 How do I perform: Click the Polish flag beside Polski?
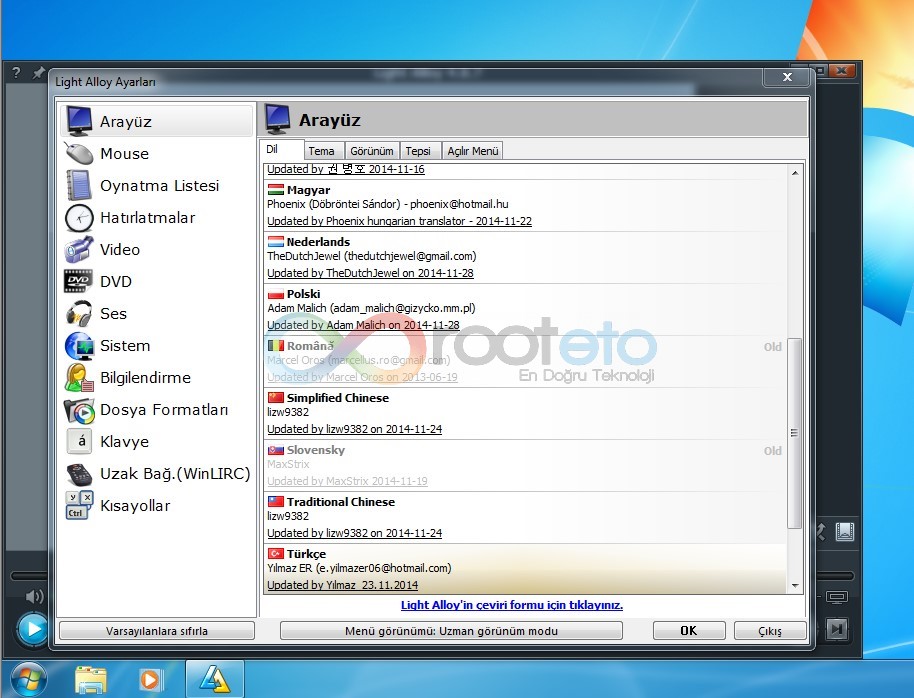pos(276,294)
